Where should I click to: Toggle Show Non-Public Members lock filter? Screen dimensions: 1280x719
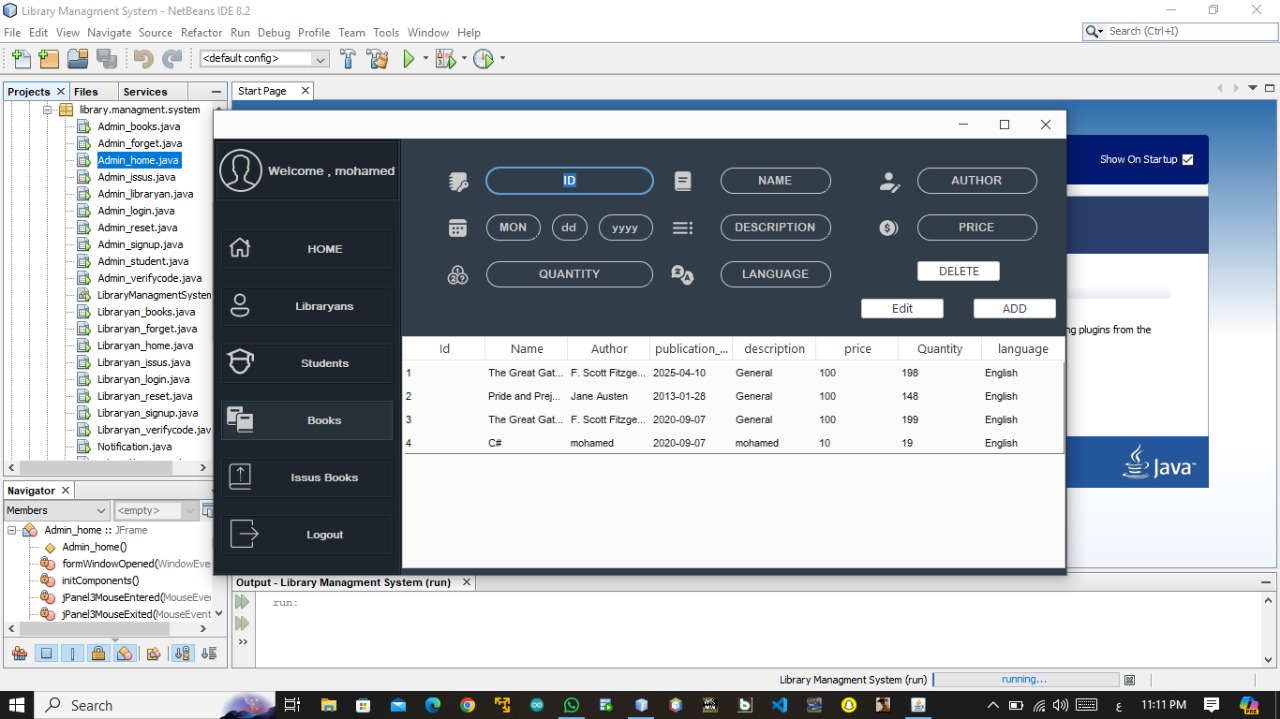tap(98, 653)
